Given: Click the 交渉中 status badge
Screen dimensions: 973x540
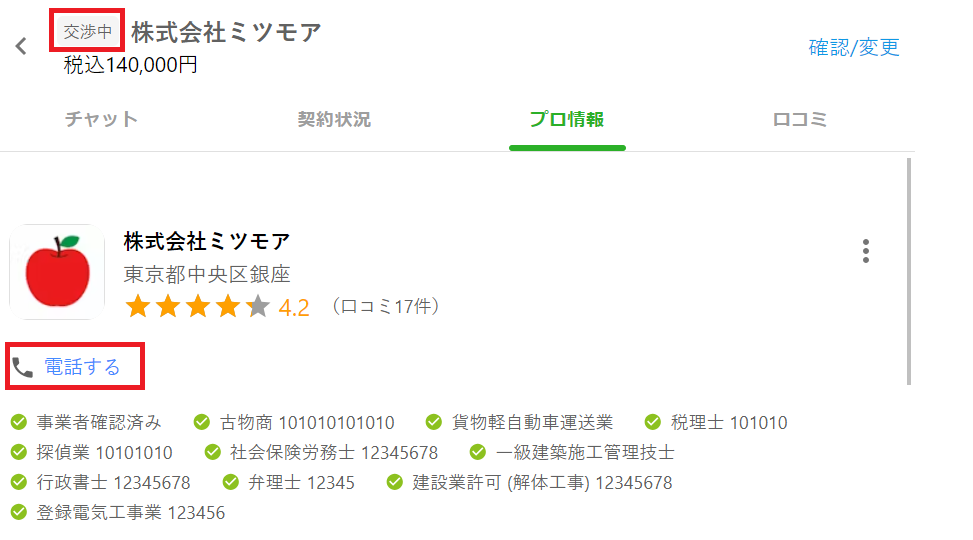Looking at the screenshot, I should point(87,31).
